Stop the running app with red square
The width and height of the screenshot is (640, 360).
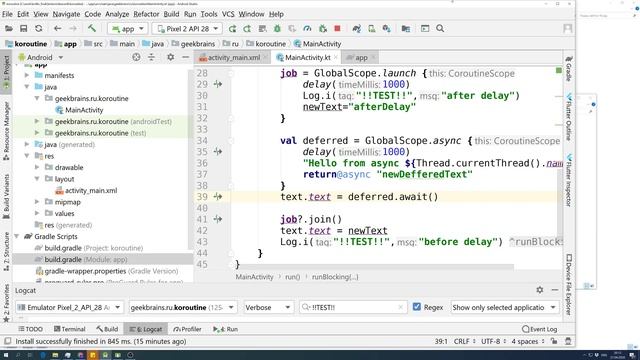(x=337, y=29)
